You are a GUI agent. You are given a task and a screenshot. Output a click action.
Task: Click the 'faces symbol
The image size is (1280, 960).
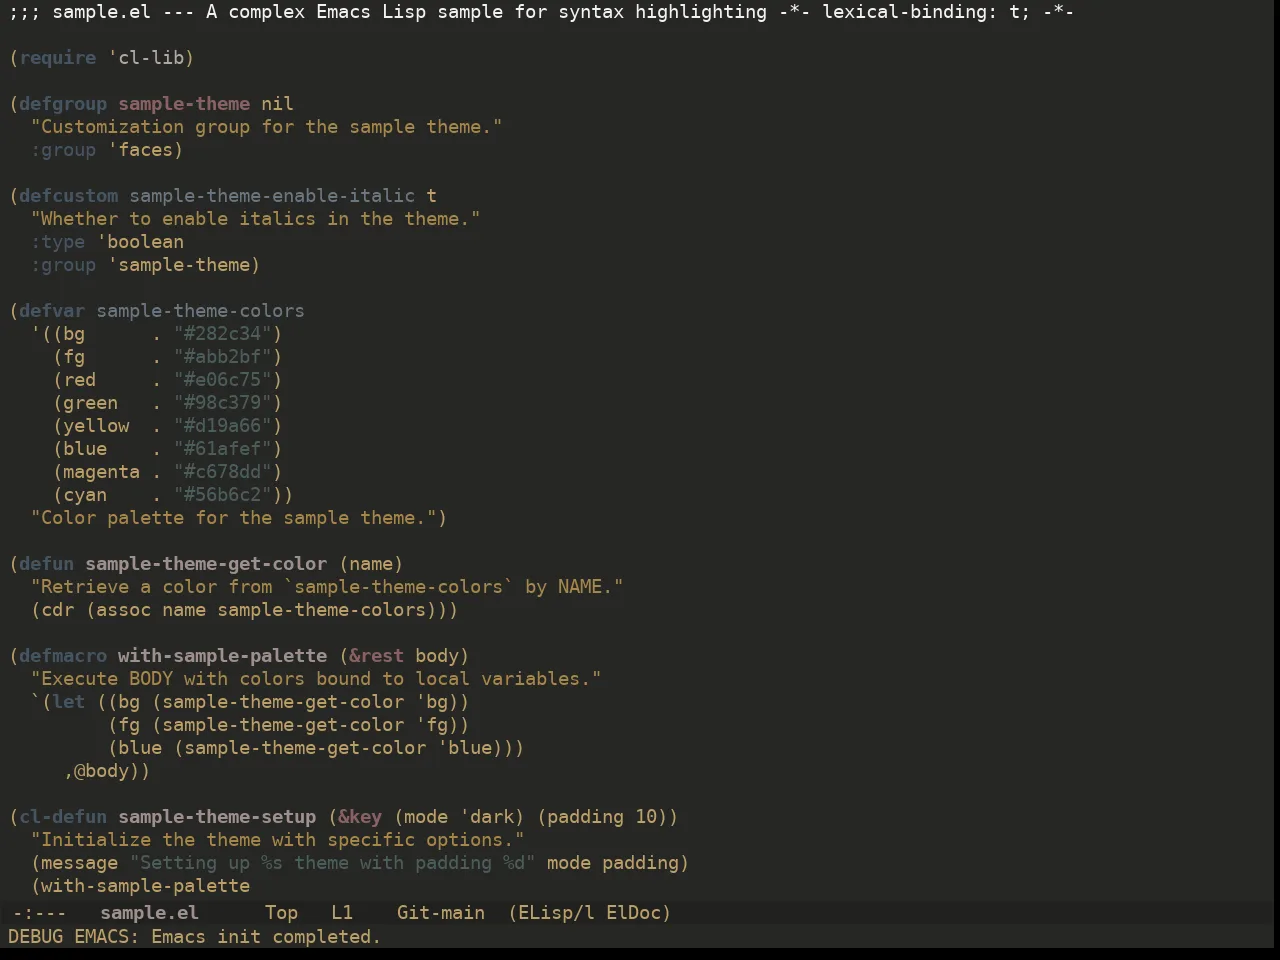click(141, 150)
